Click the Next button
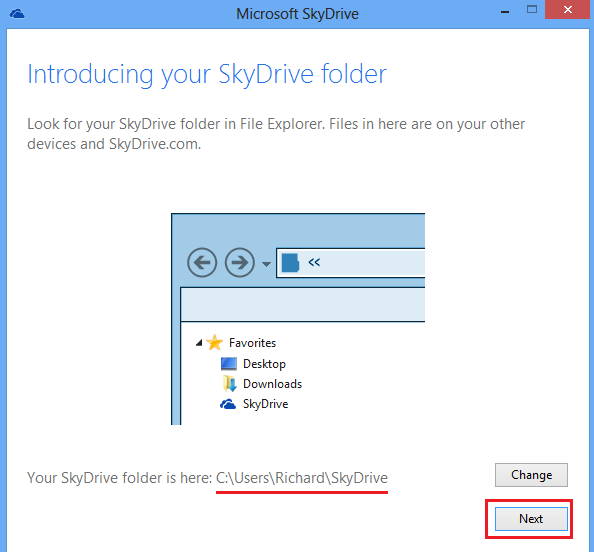Image resolution: width=594 pixels, height=552 pixels. [x=531, y=519]
